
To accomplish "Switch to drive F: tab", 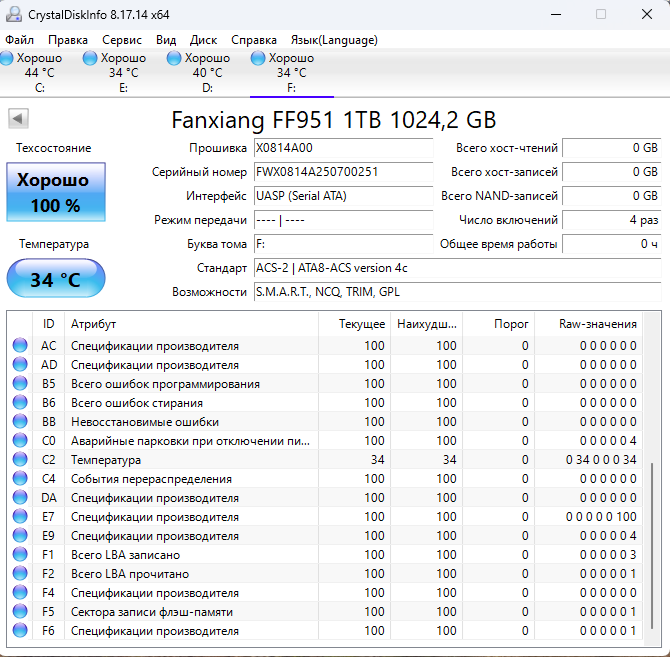I will click(291, 72).
